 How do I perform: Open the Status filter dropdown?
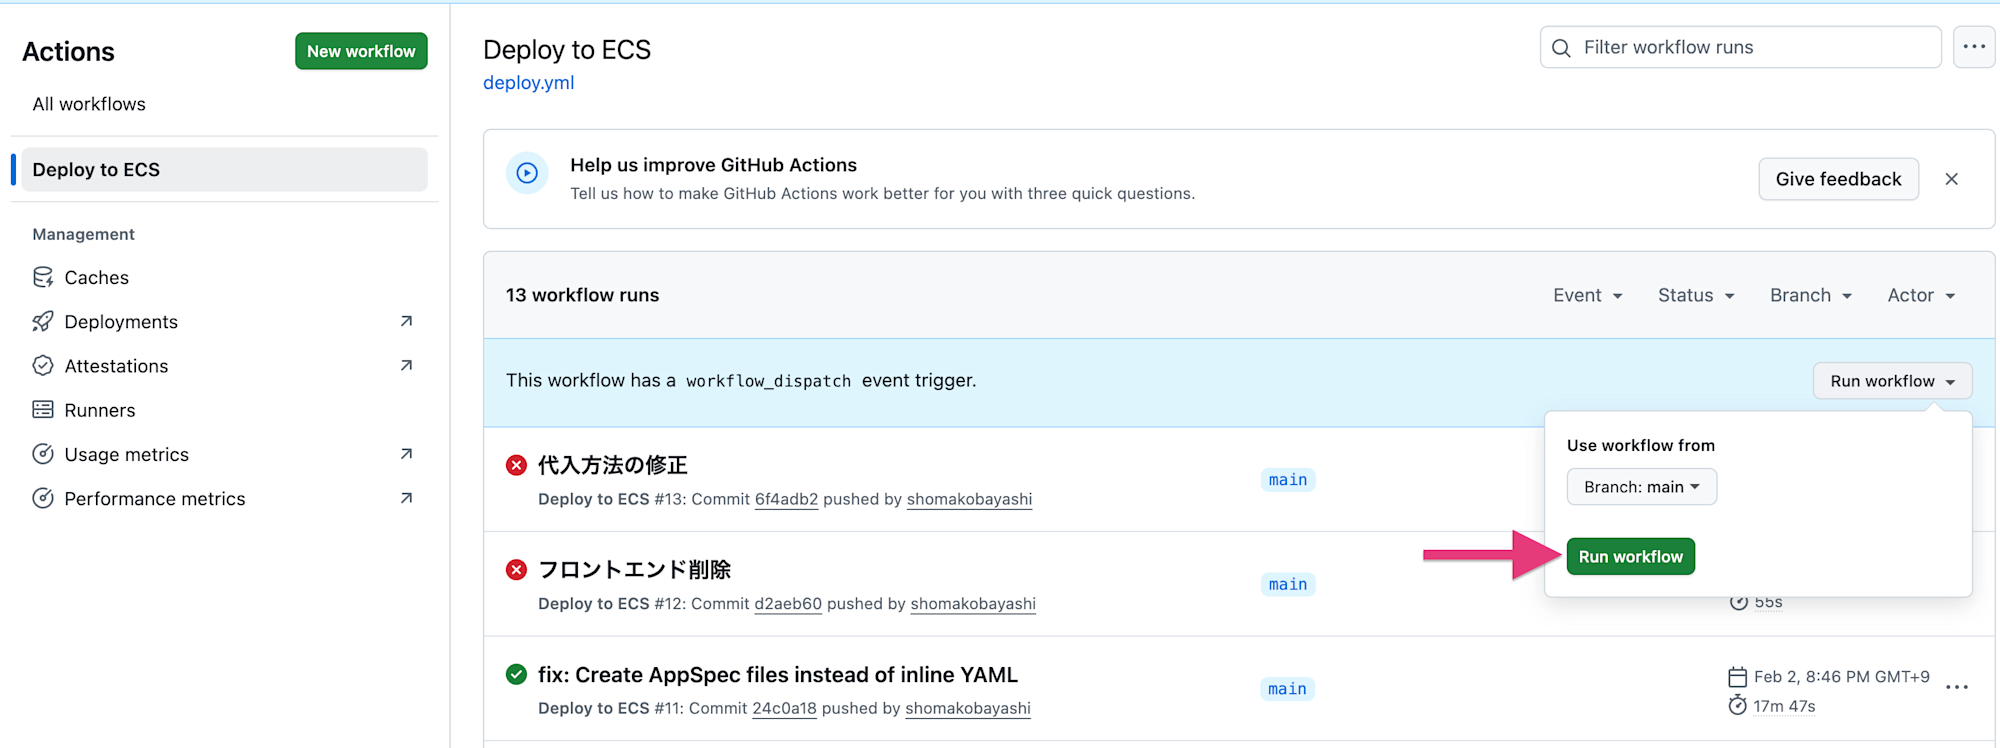1695,295
